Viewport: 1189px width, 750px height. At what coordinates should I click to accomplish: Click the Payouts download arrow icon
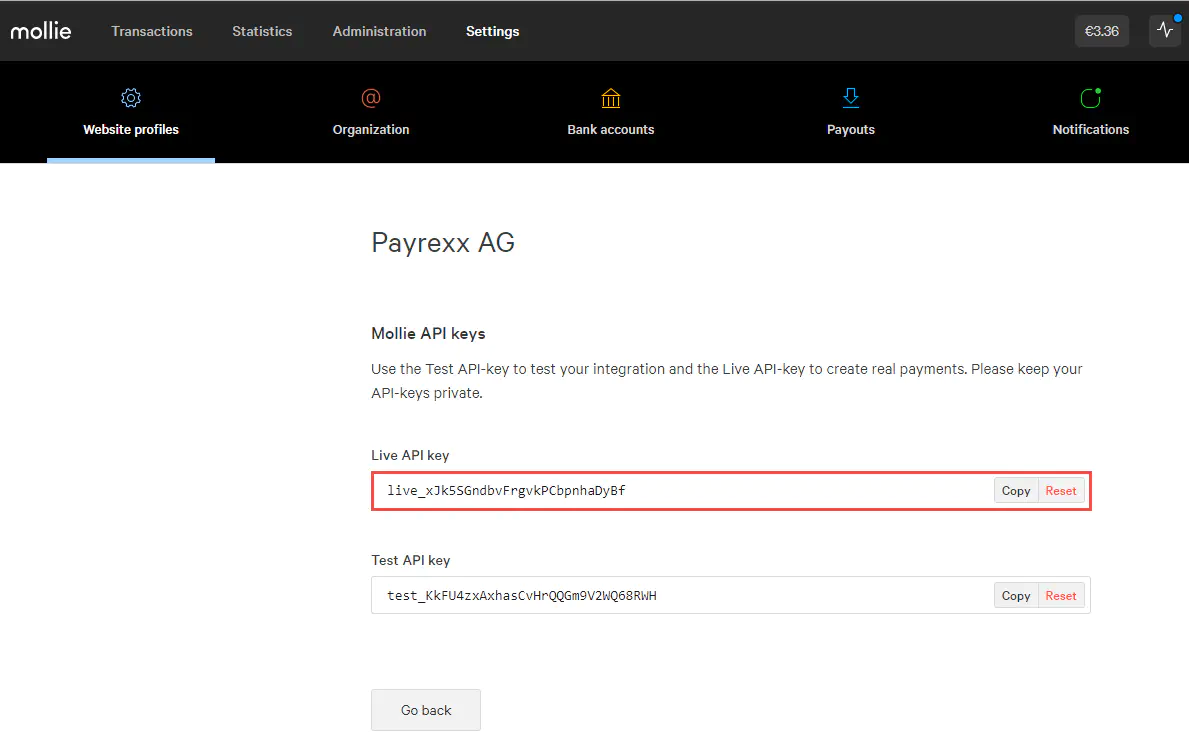[x=851, y=97]
